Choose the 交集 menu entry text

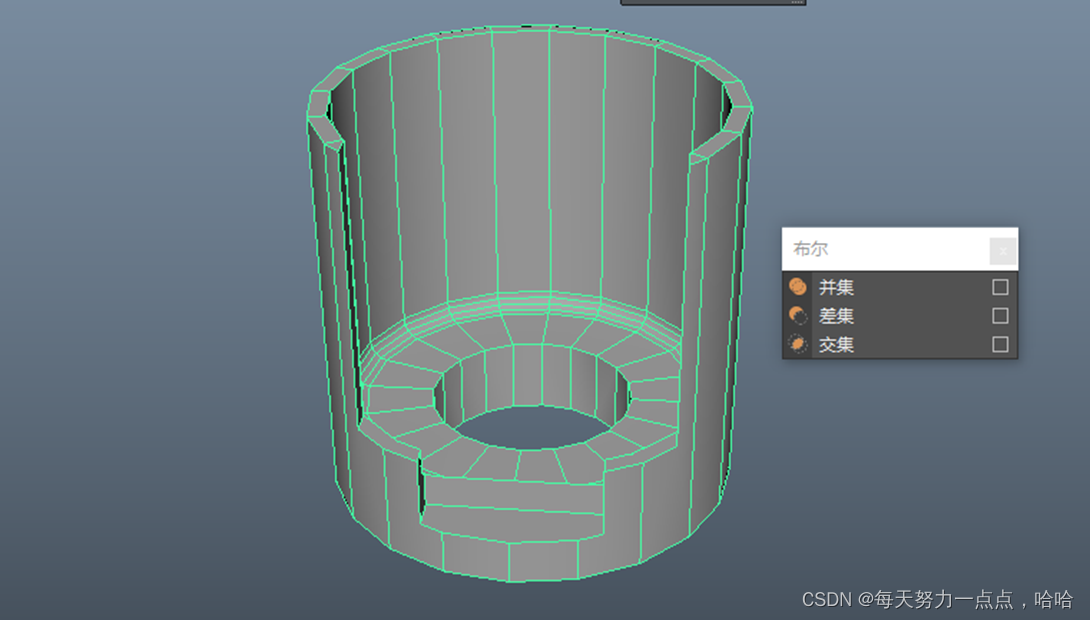click(836, 345)
